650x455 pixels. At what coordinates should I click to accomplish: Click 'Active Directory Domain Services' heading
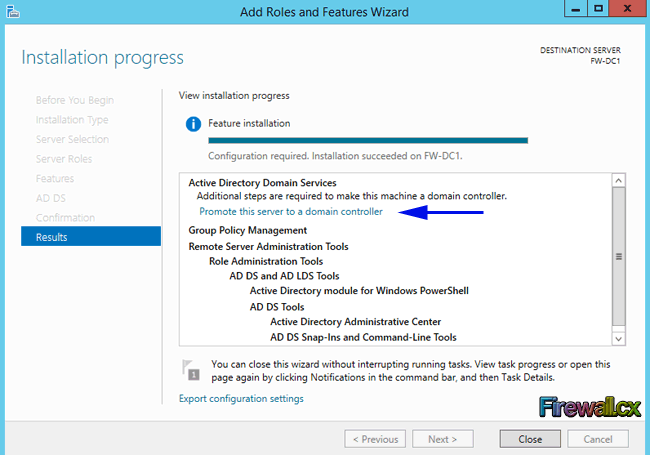click(262, 183)
